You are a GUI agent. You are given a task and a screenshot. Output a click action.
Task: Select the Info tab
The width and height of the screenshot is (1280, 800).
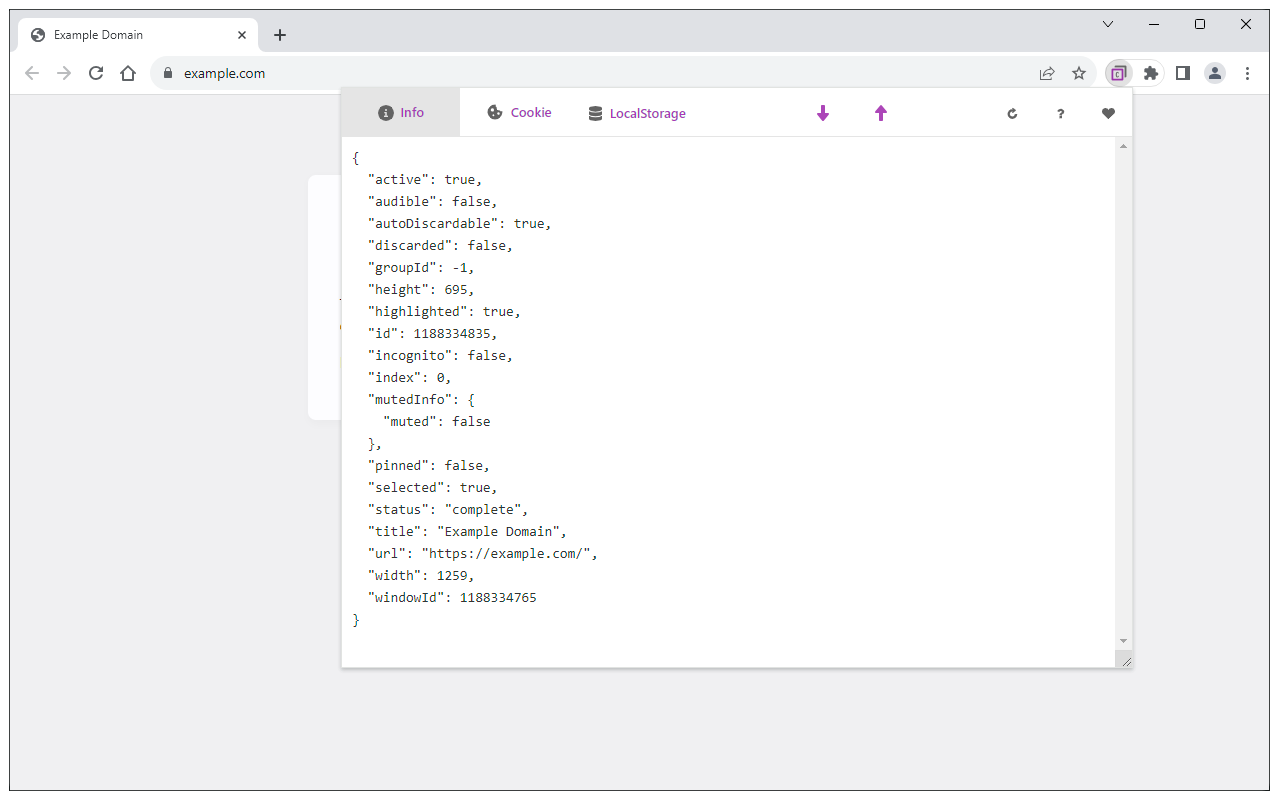click(401, 113)
